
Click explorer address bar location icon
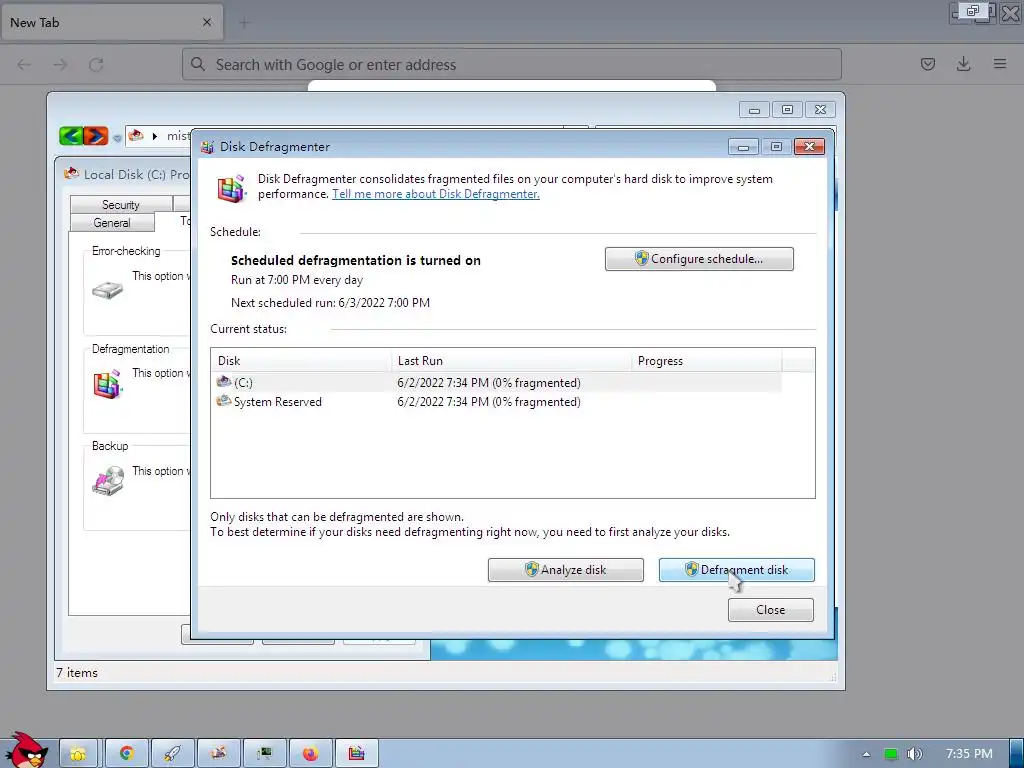point(136,135)
